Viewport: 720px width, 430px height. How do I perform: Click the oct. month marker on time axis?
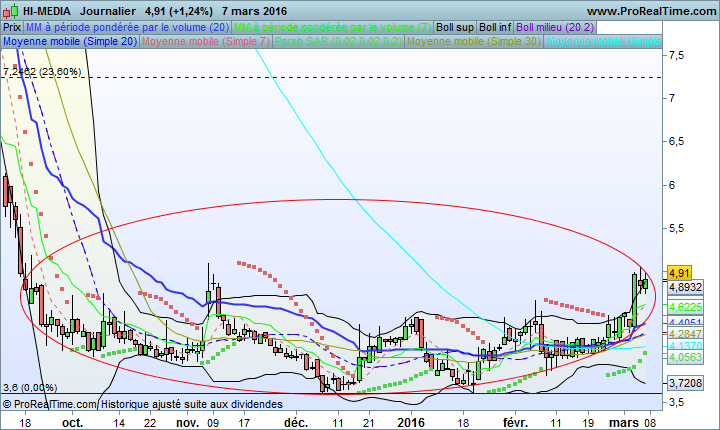click(x=73, y=422)
